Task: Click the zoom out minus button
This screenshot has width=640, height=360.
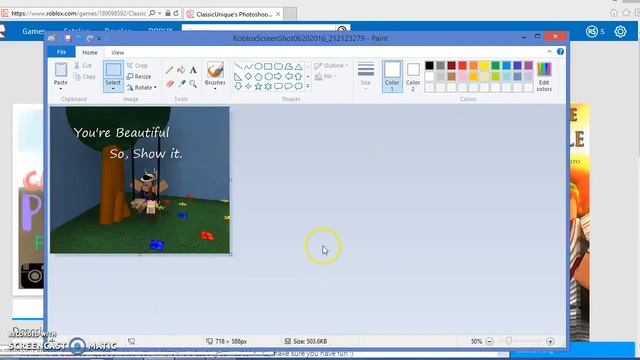Action: tap(490, 341)
